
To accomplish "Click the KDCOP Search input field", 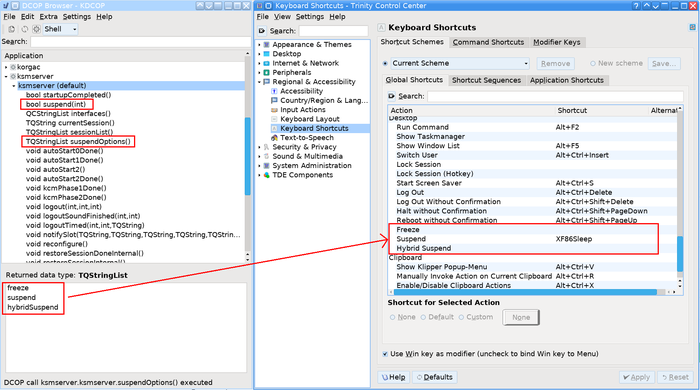I will pyautogui.click(x=141, y=41).
